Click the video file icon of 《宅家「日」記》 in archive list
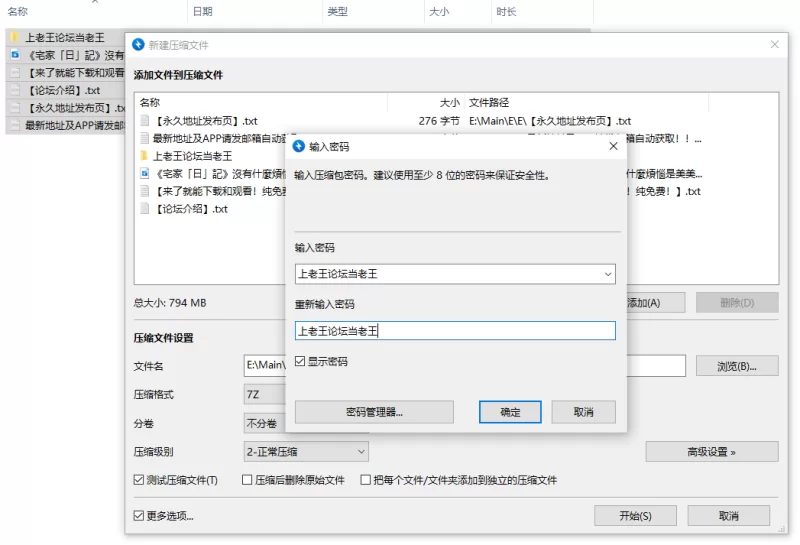 pos(144,174)
